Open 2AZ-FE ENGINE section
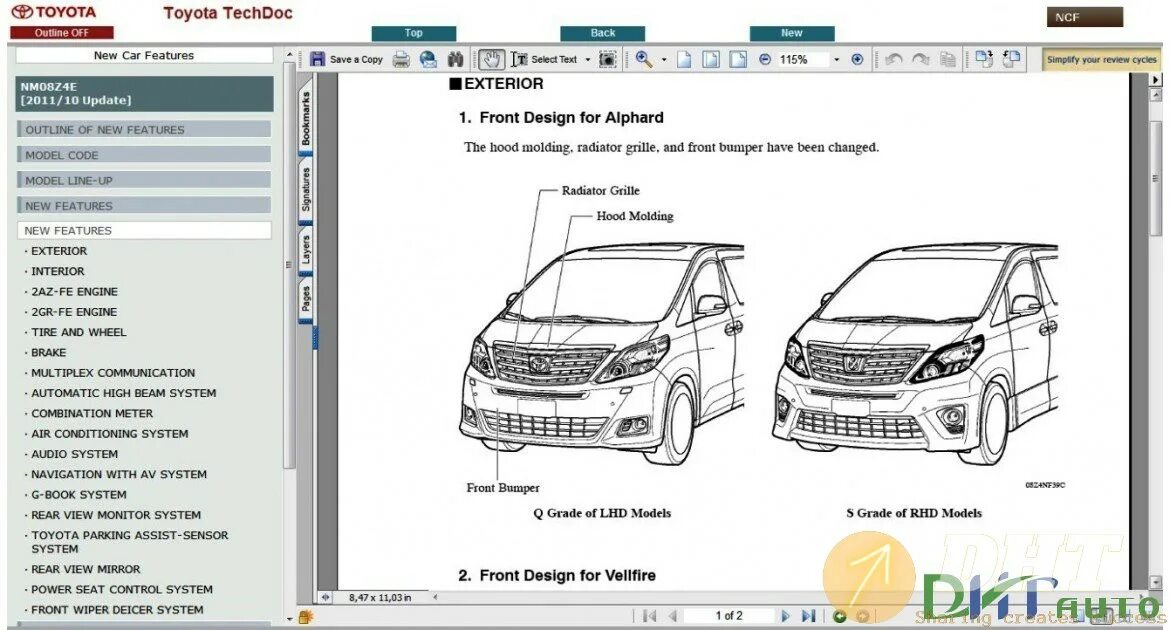The height and width of the screenshot is (630, 1170). [75, 292]
